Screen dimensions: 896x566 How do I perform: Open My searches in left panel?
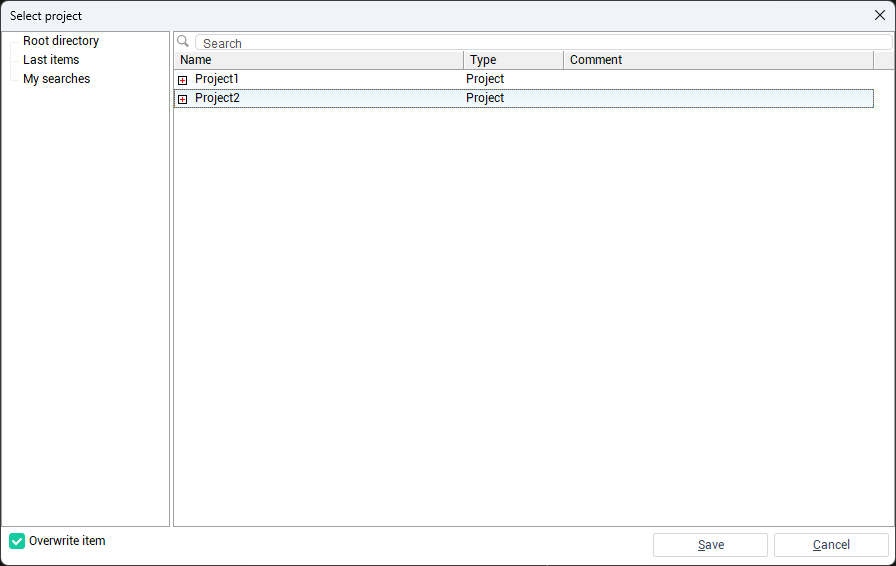point(56,79)
